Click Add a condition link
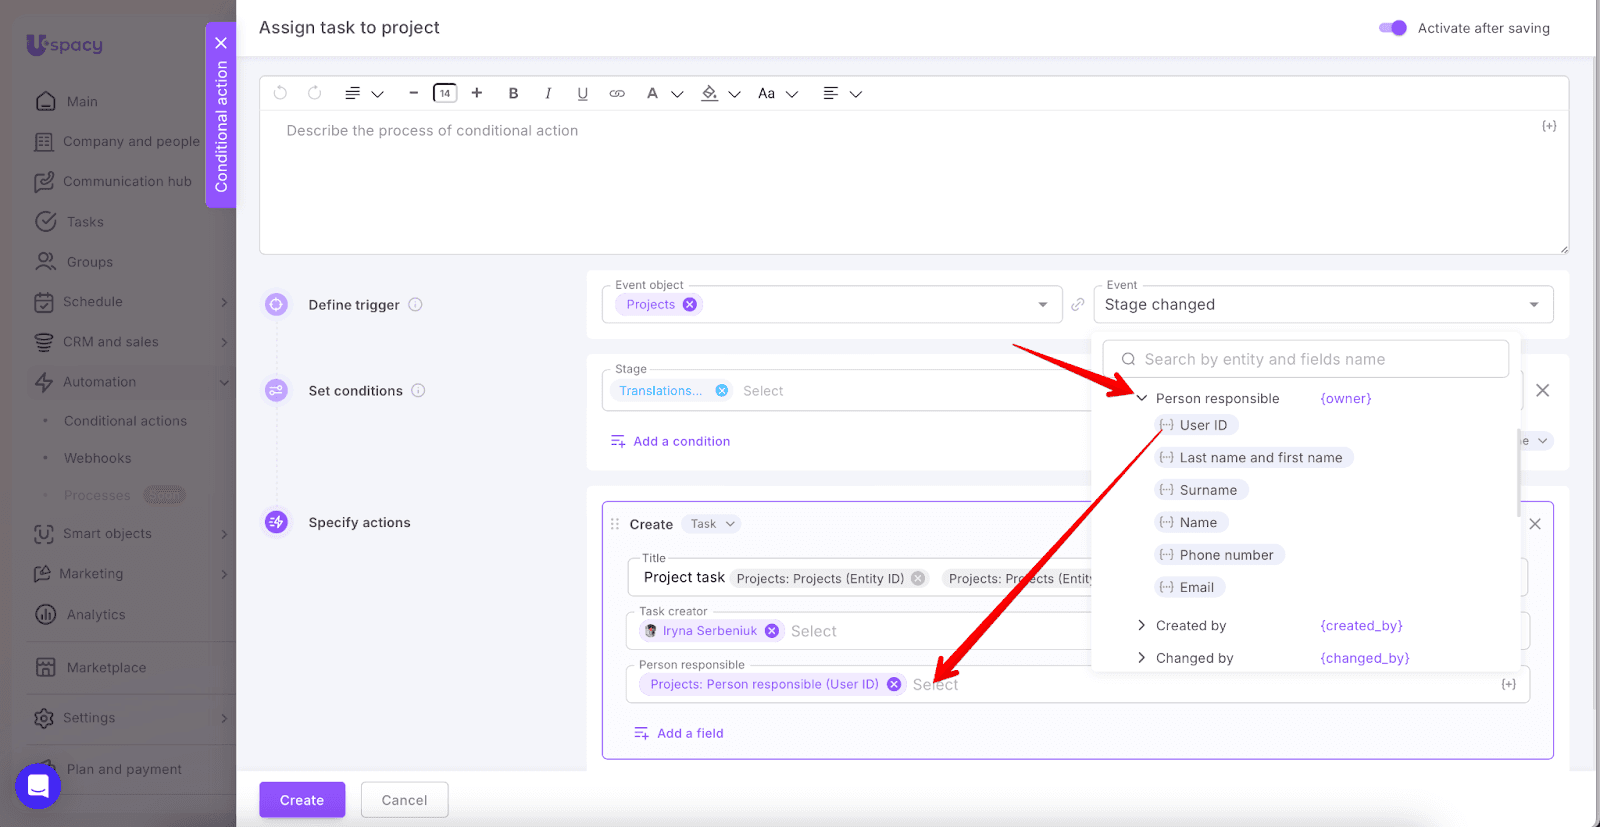This screenshot has width=1600, height=827. tap(680, 441)
